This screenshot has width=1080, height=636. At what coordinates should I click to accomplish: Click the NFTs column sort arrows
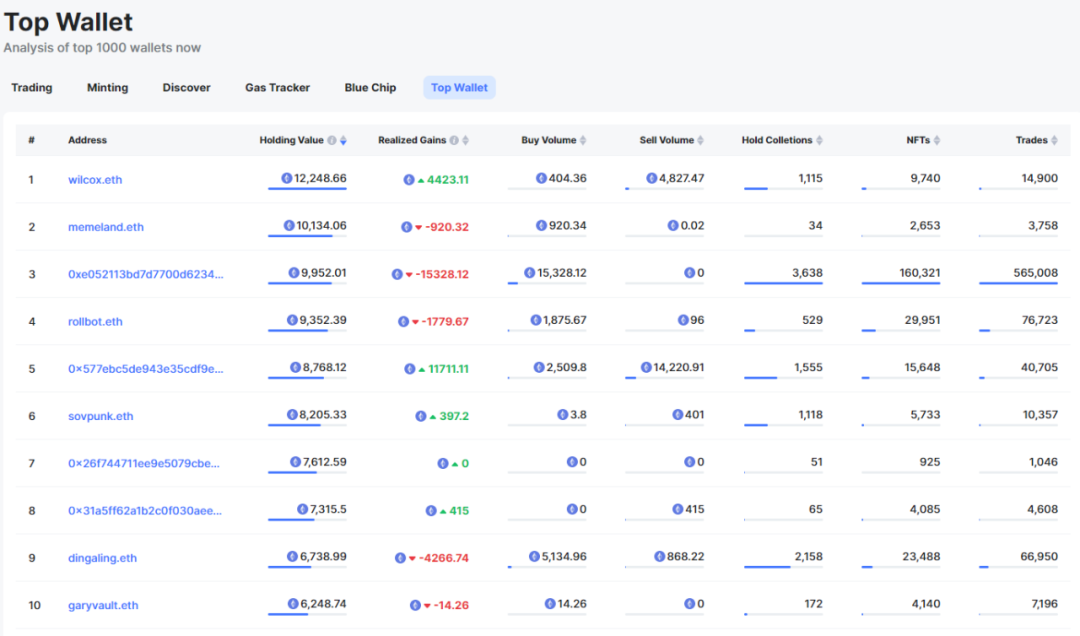(937, 141)
